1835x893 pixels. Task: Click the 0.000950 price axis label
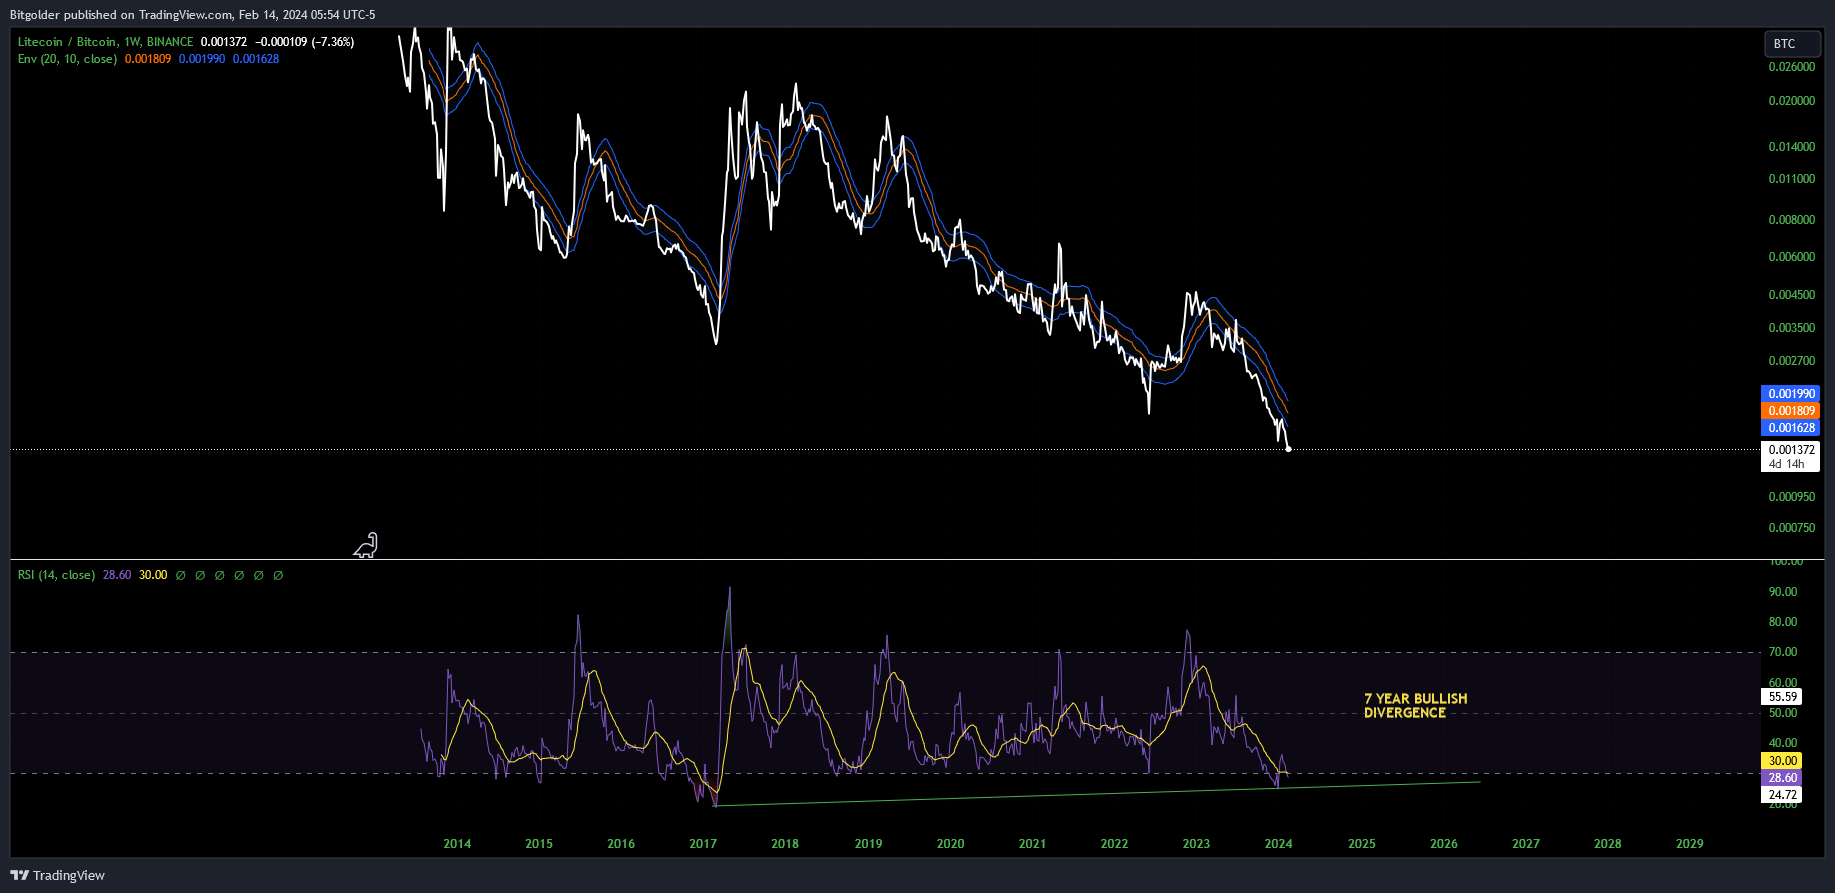pyautogui.click(x=1791, y=497)
